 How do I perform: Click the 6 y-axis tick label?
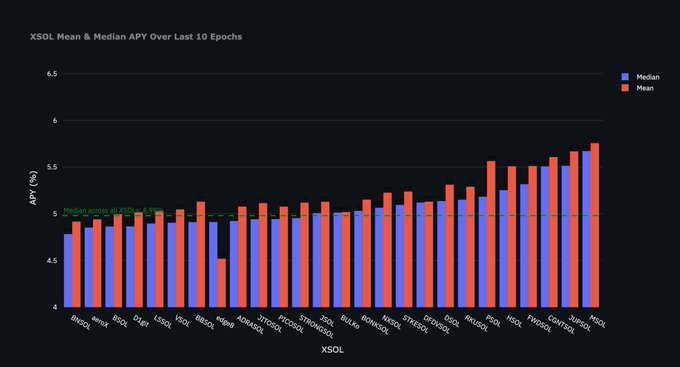(x=55, y=121)
